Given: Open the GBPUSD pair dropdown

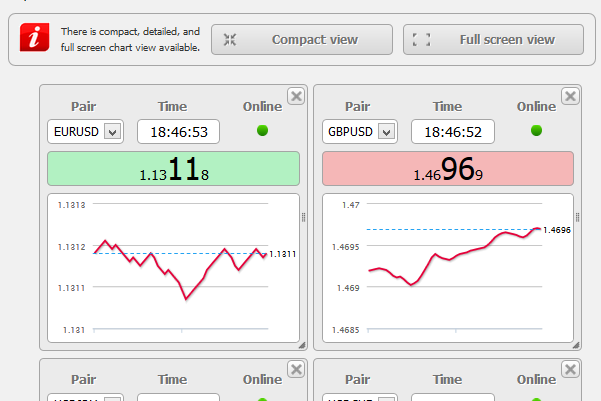Looking at the screenshot, I should 360,131.
